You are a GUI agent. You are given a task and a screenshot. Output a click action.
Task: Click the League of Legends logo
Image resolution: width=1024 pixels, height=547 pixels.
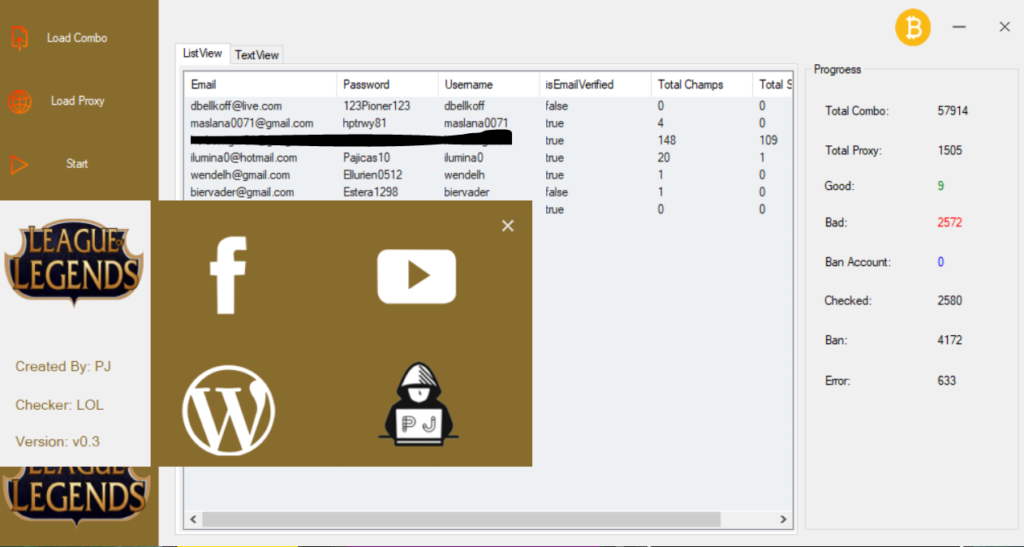(74, 262)
